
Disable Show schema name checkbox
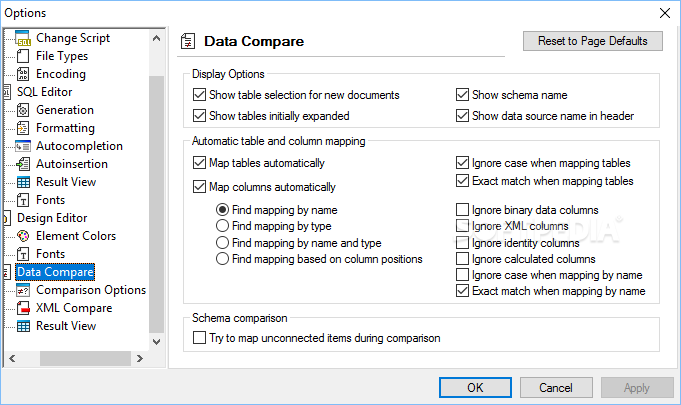tap(462, 95)
